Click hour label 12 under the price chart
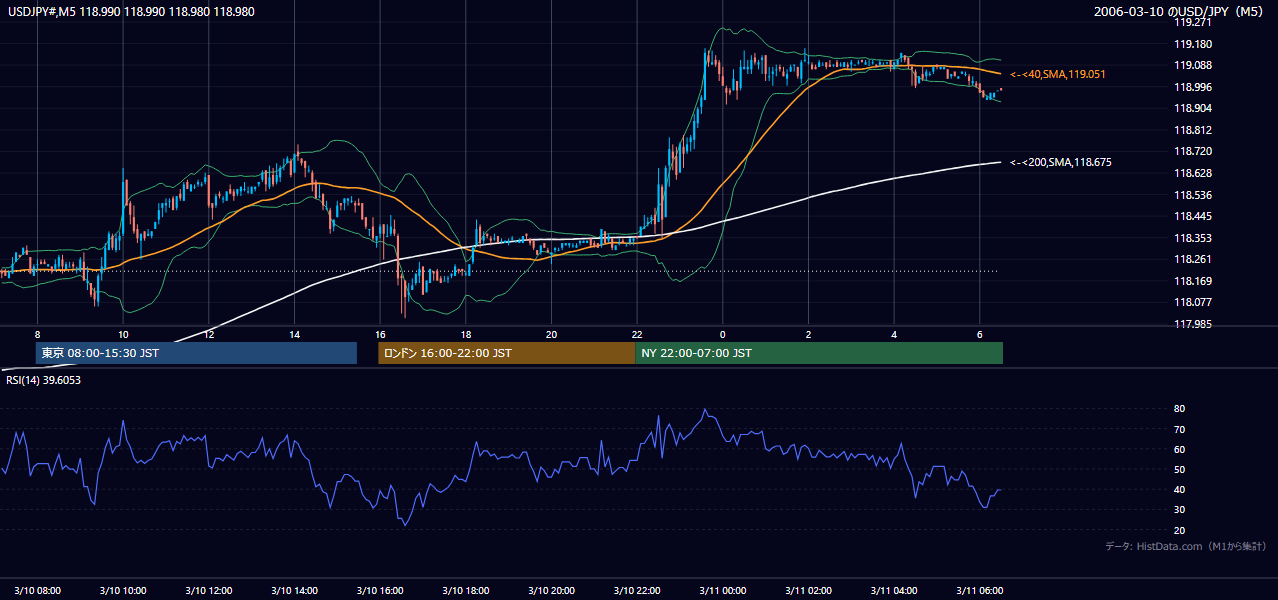1278x600 pixels. coord(208,334)
